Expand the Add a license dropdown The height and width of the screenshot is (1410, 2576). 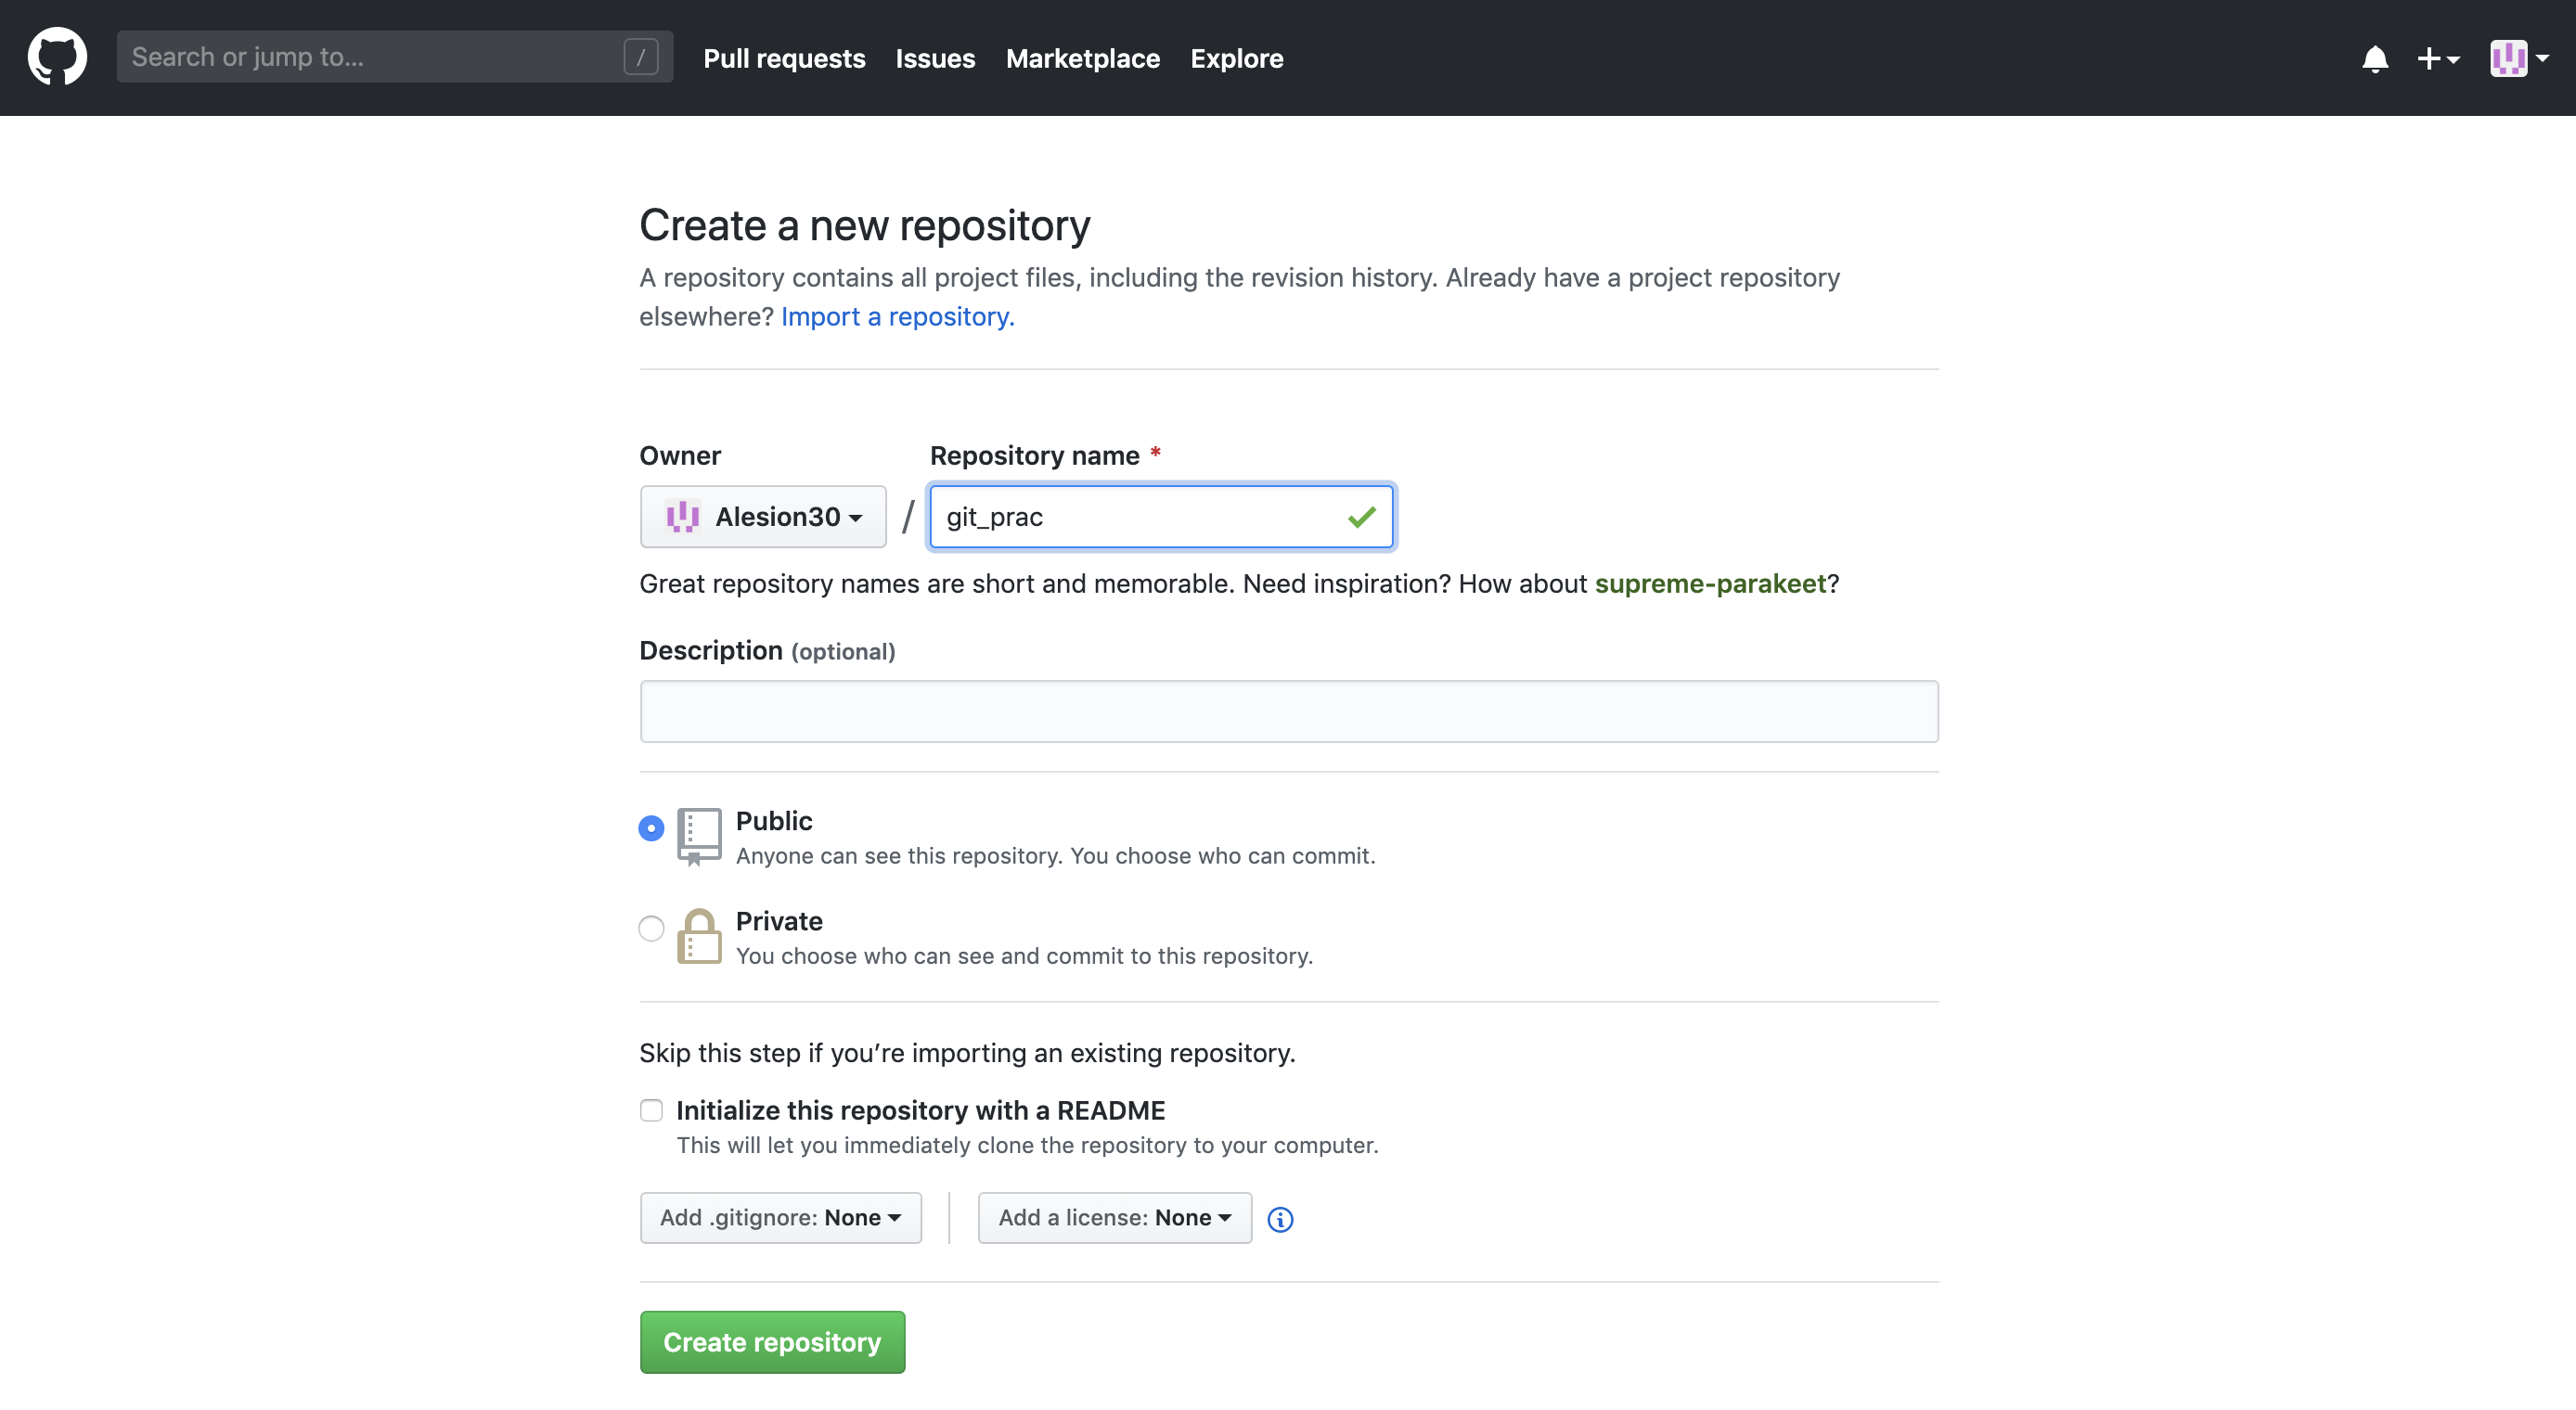[x=1114, y=1218]
